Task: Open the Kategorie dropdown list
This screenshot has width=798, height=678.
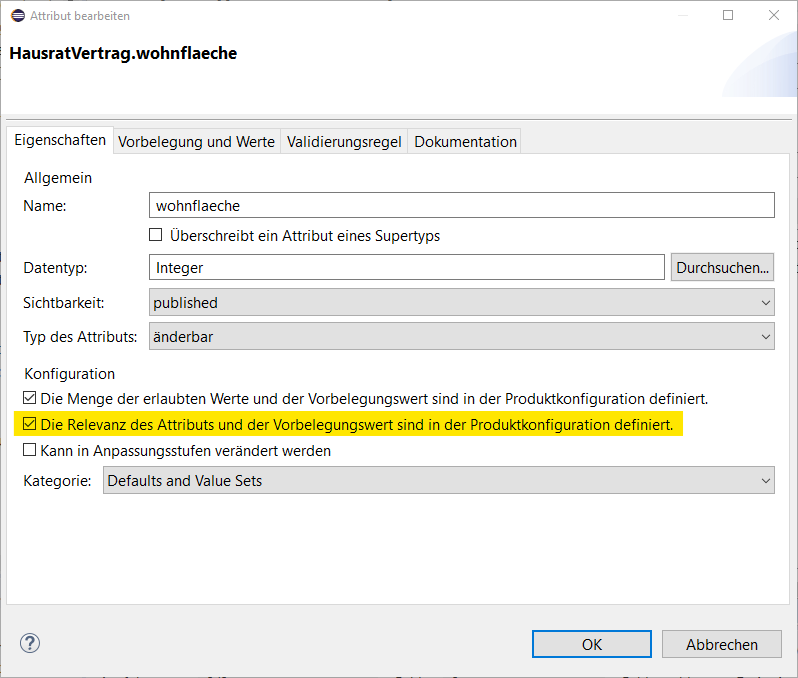Action: (x=438, y=481)
